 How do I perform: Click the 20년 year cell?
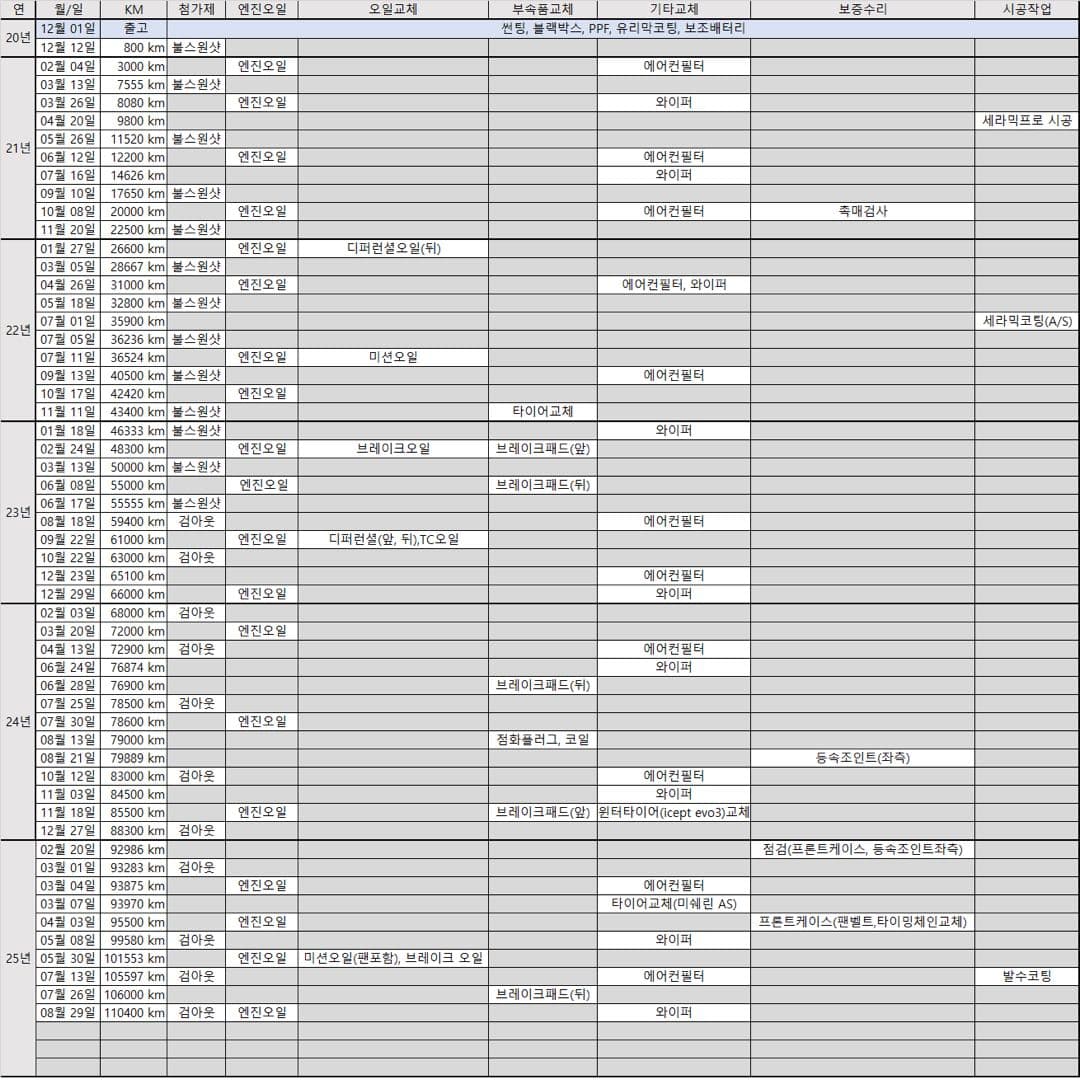(x=18, y=38)
